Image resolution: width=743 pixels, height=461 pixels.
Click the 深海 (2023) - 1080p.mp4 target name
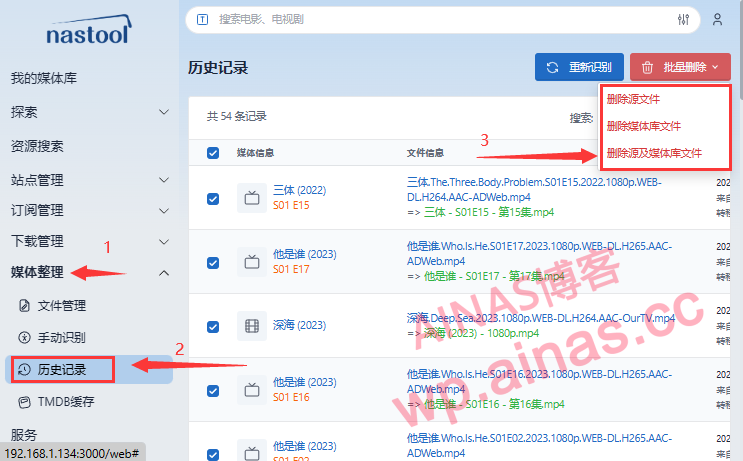481,333
